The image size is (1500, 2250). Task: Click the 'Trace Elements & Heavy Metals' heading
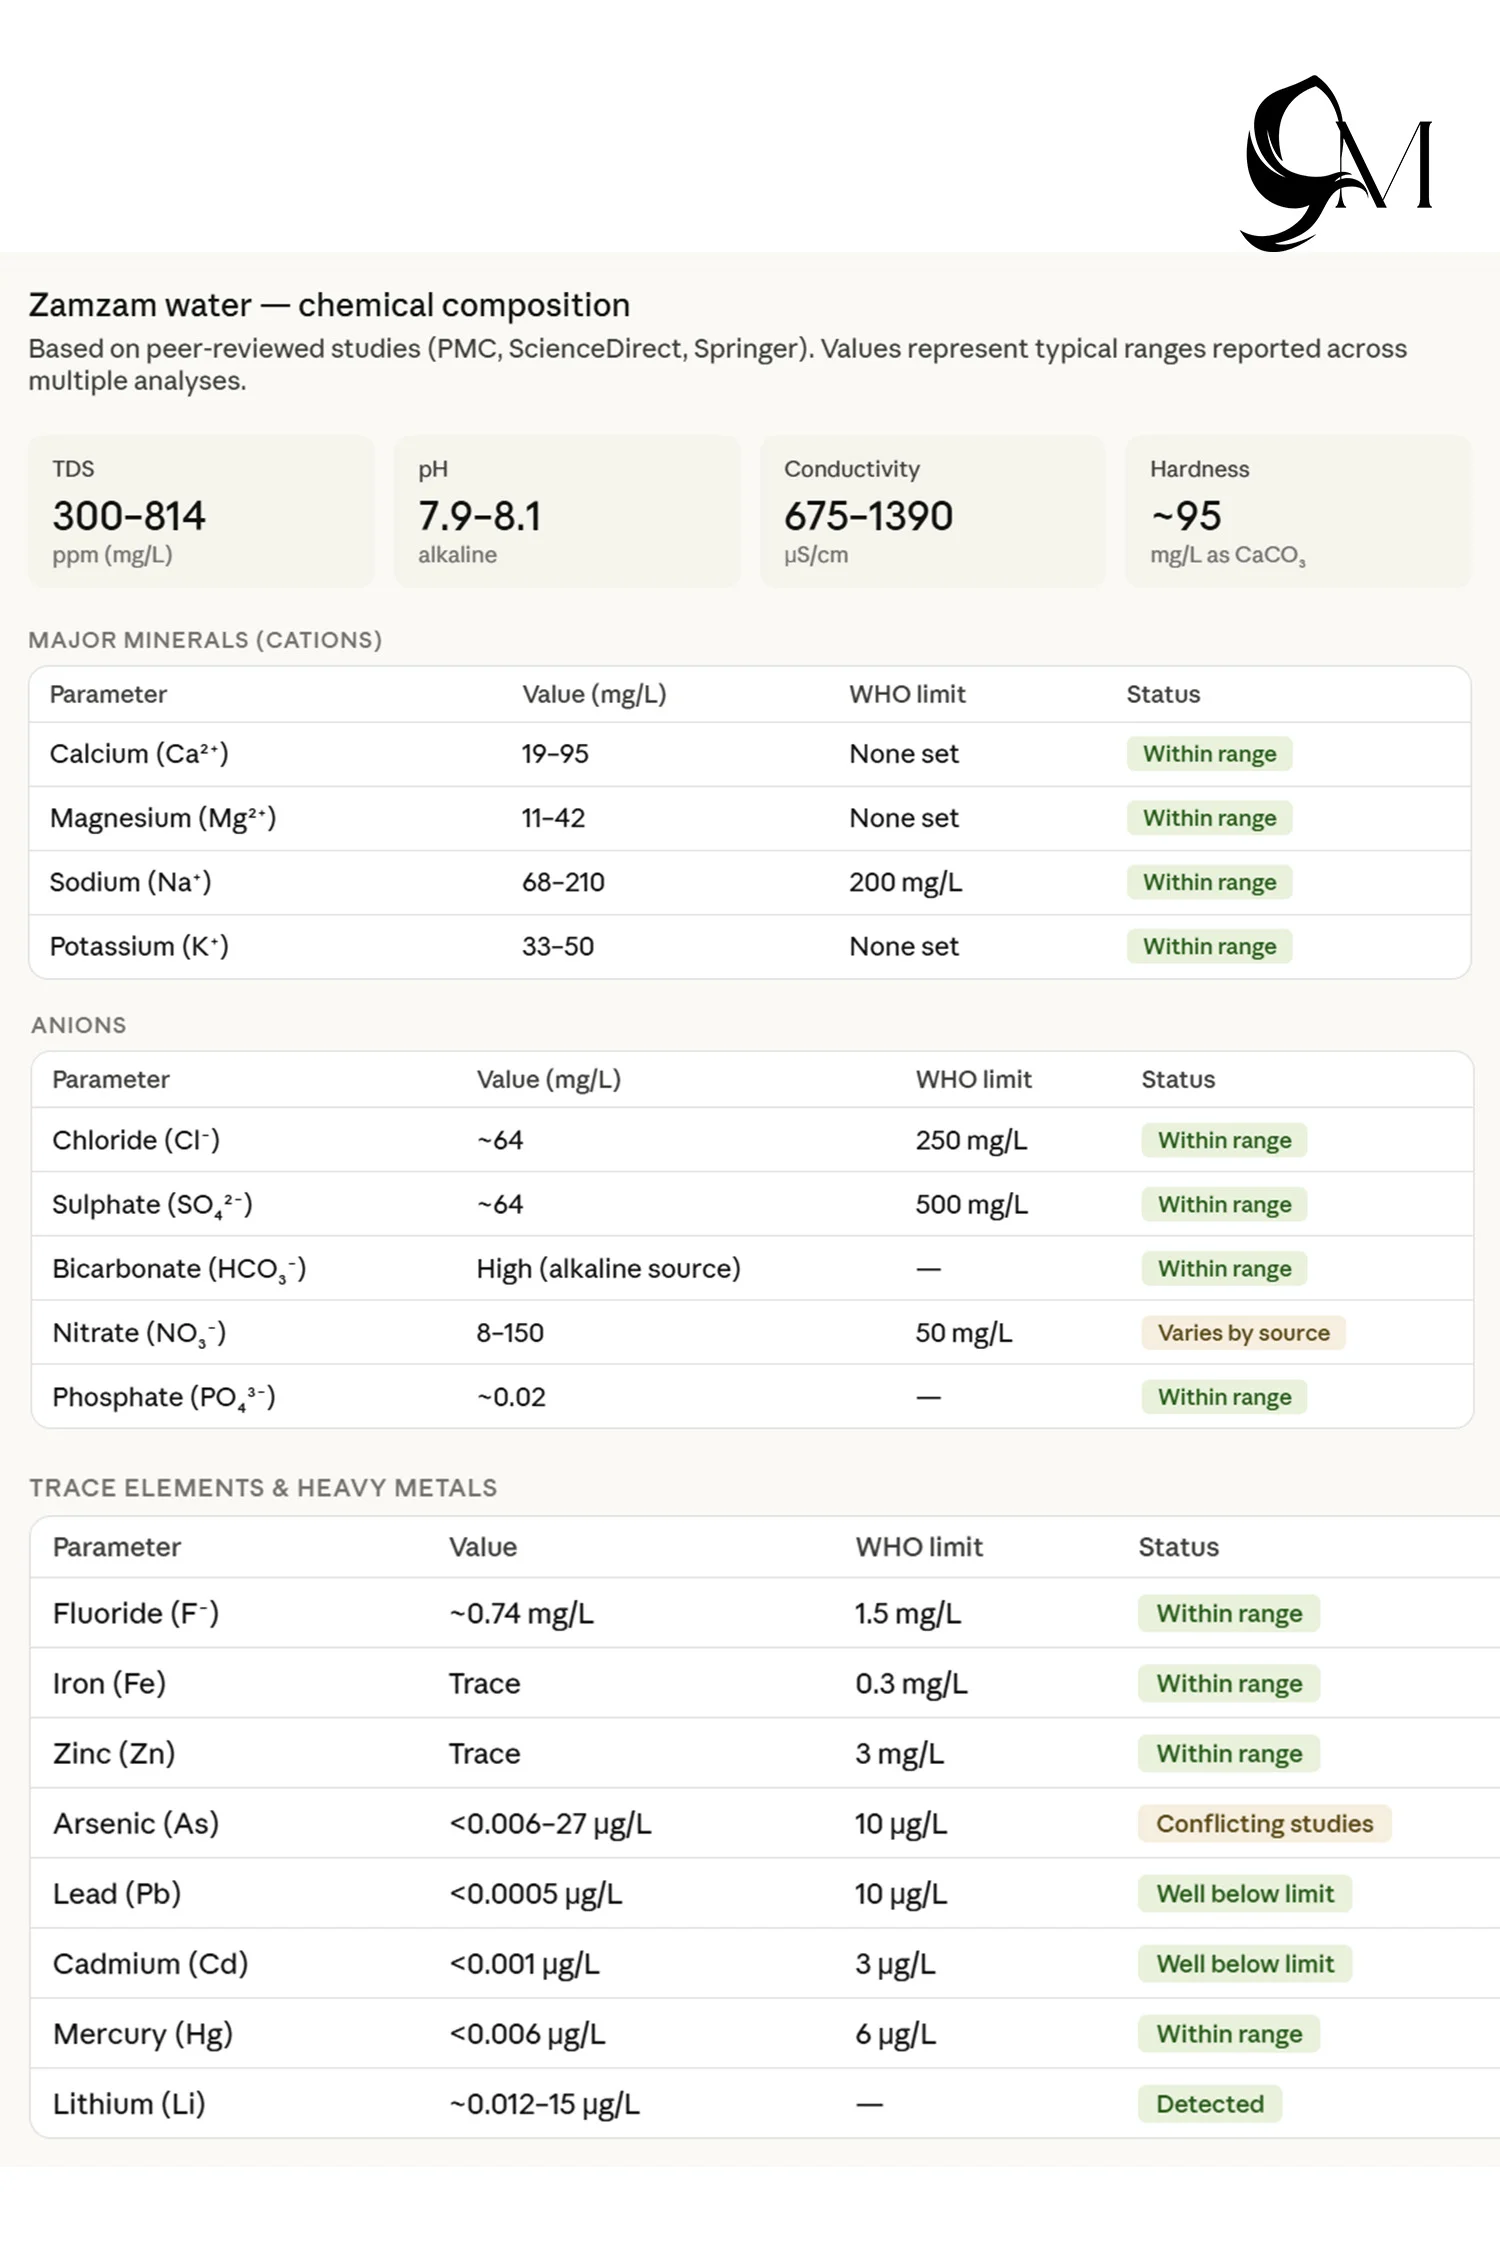pos(263,1488)
